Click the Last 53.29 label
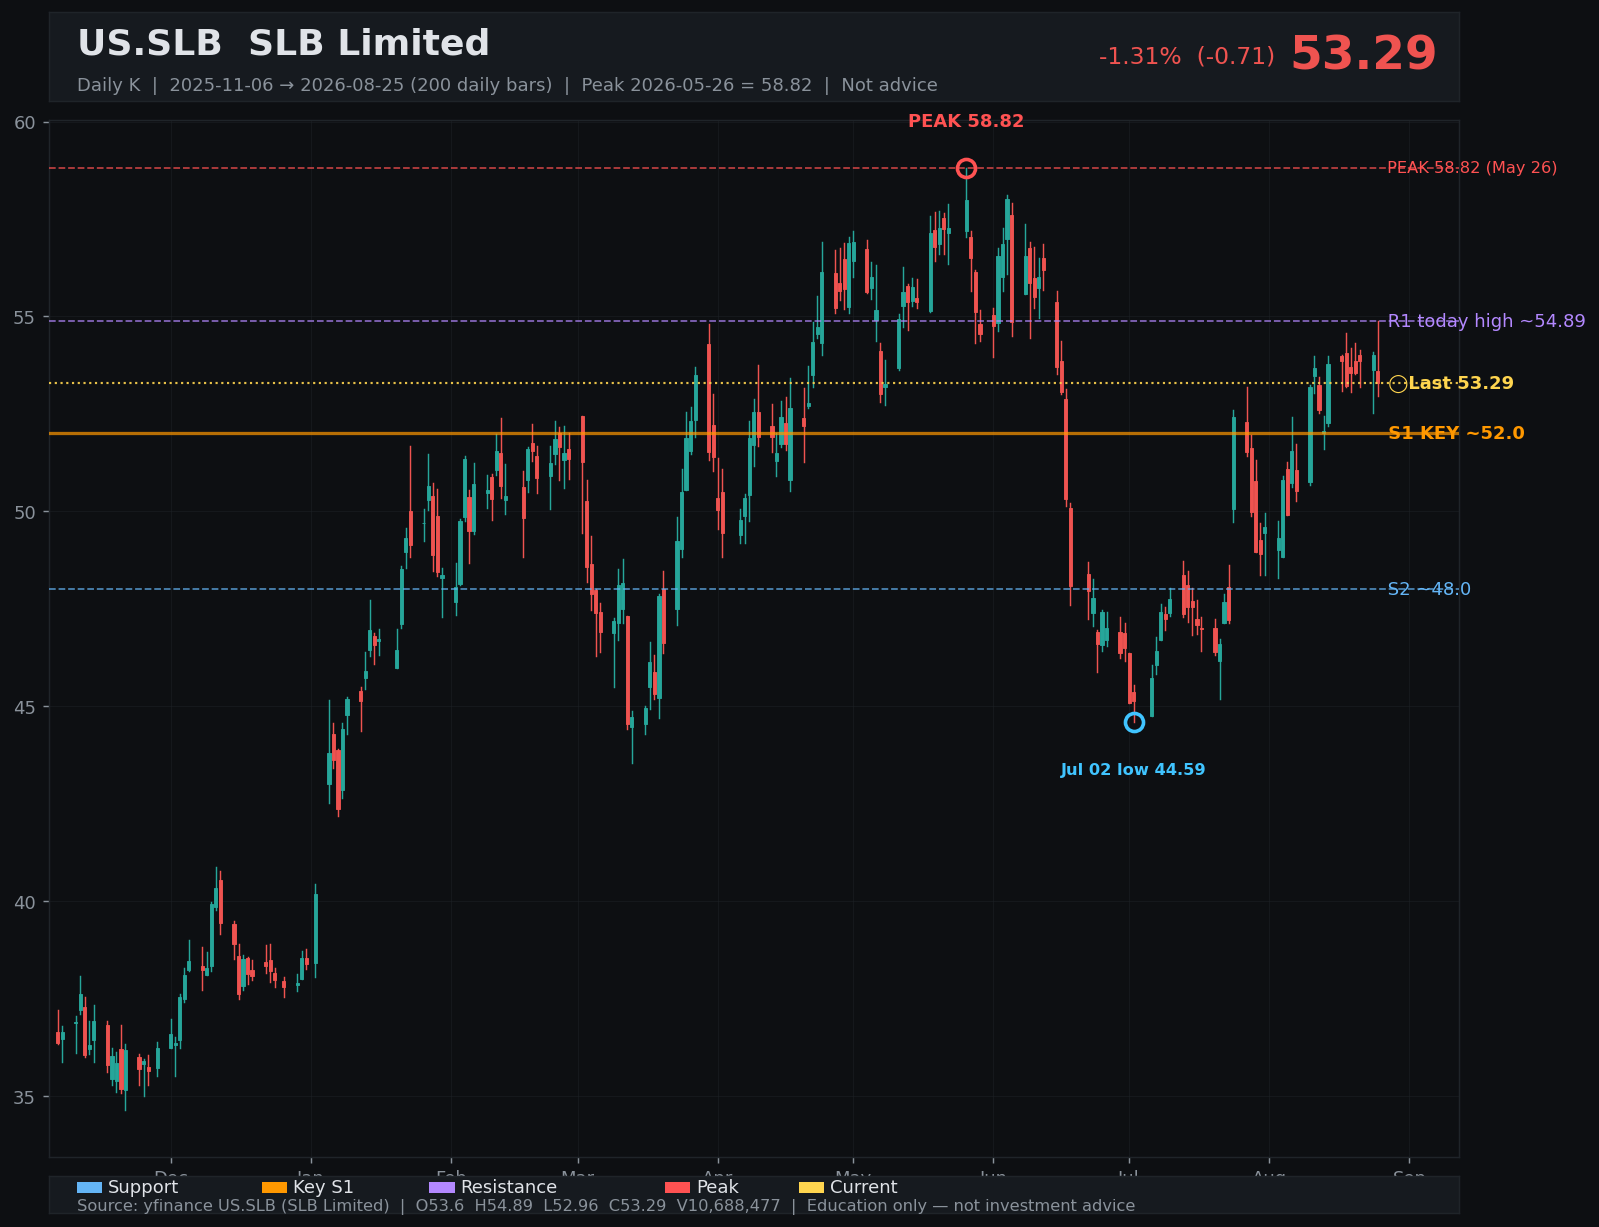This screenshot has width=1599, height=1227. pos(1461,383)
